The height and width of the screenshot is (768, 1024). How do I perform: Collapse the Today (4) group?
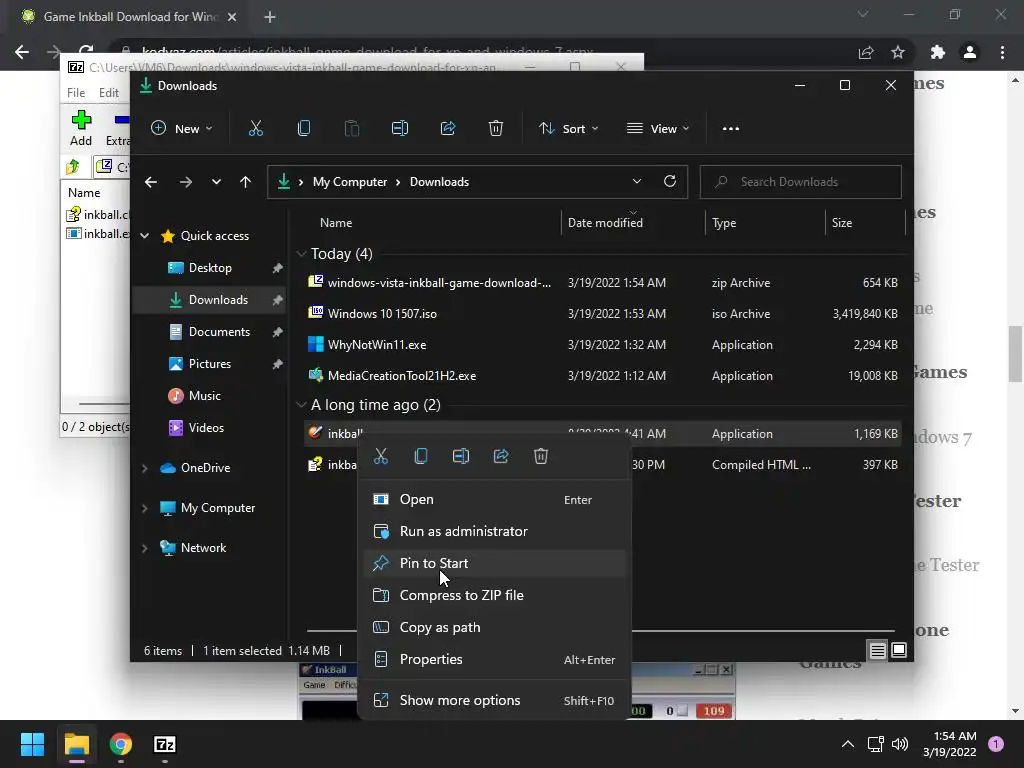click(301, 254)
